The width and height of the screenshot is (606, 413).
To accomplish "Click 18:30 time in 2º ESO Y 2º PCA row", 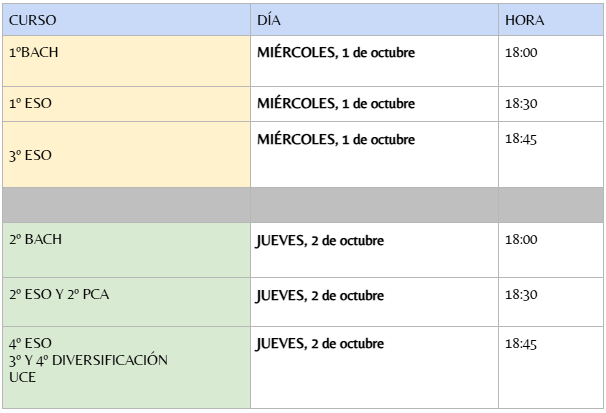I will [522, 295].
